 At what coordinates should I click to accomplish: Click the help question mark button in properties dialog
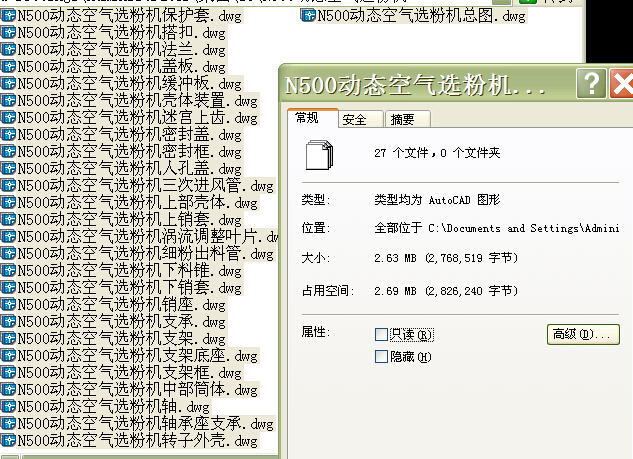click(591, 84)
